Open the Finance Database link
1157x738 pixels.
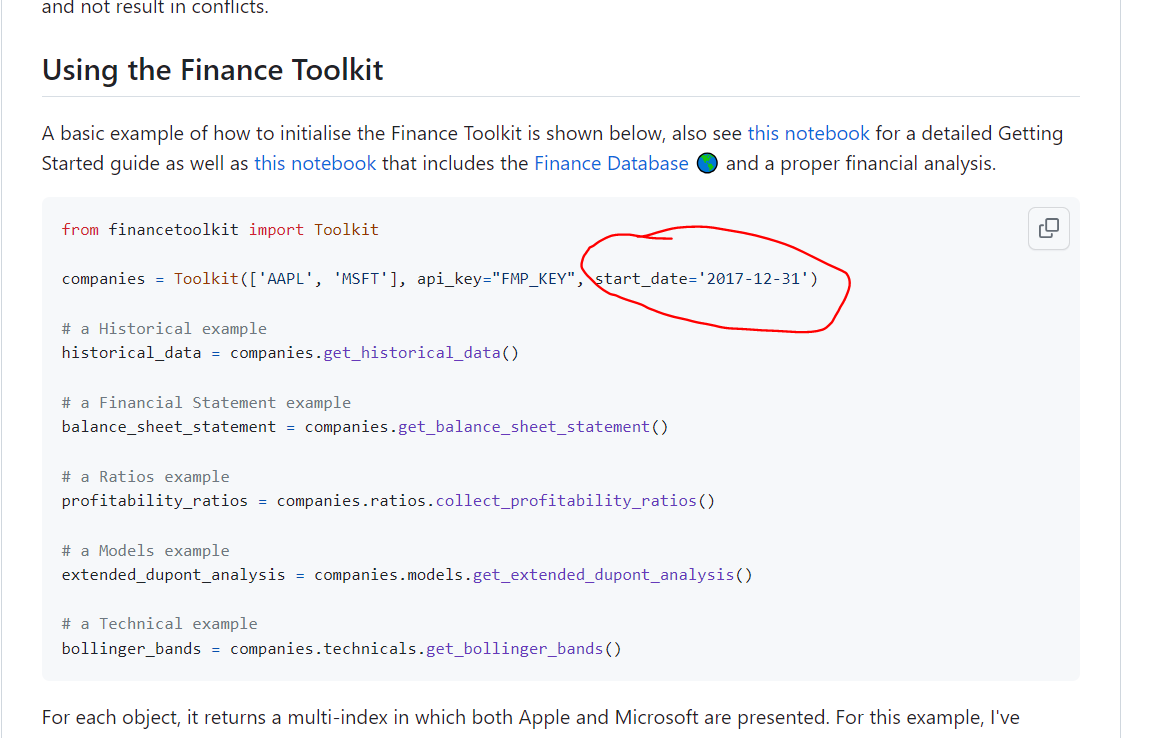tap(611, 163)
